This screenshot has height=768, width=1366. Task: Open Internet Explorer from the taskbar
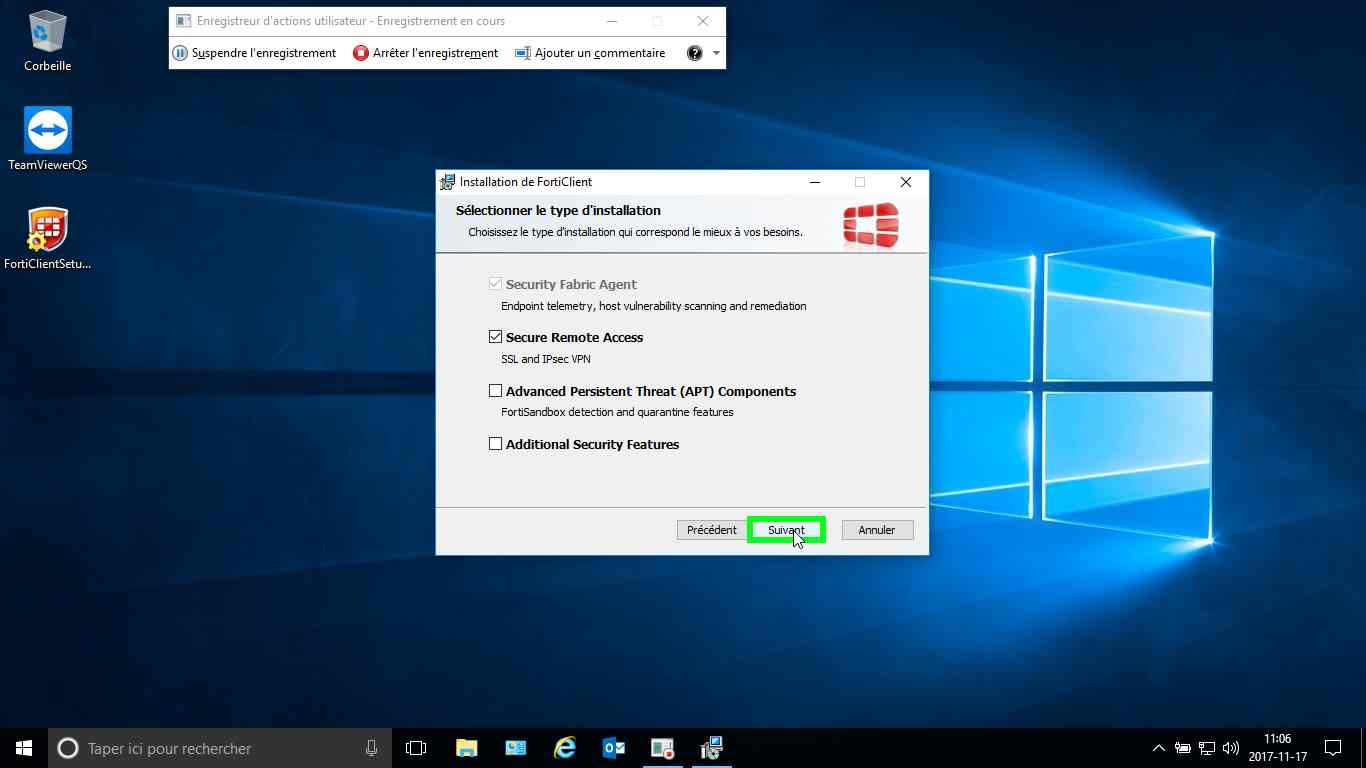(x=565, y=748)
